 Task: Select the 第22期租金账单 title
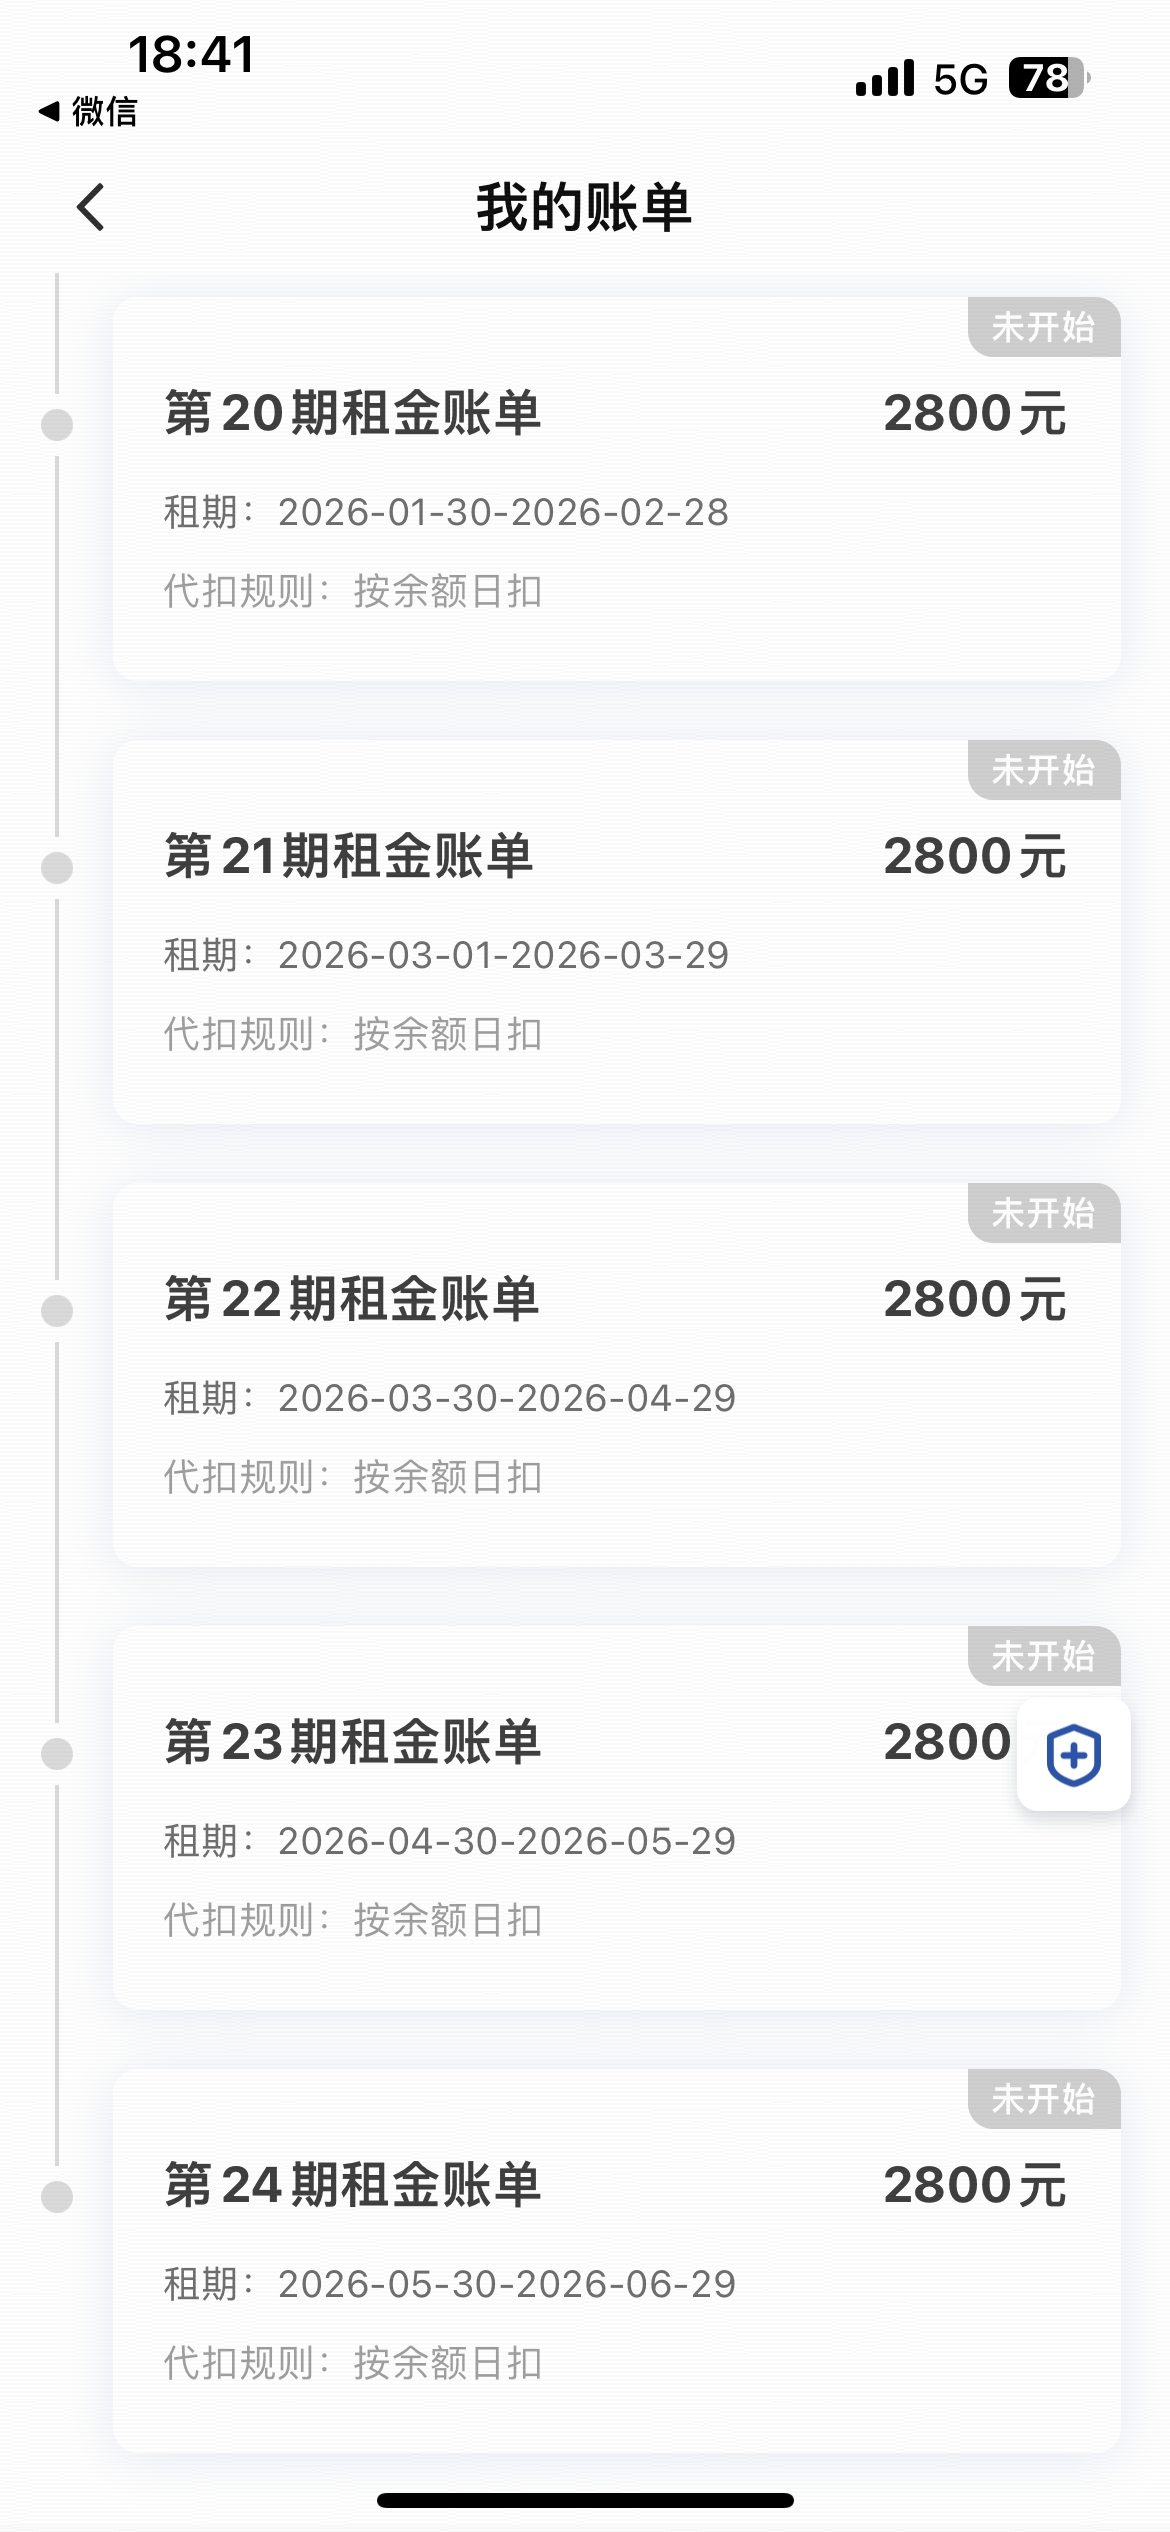point(352,1299)
